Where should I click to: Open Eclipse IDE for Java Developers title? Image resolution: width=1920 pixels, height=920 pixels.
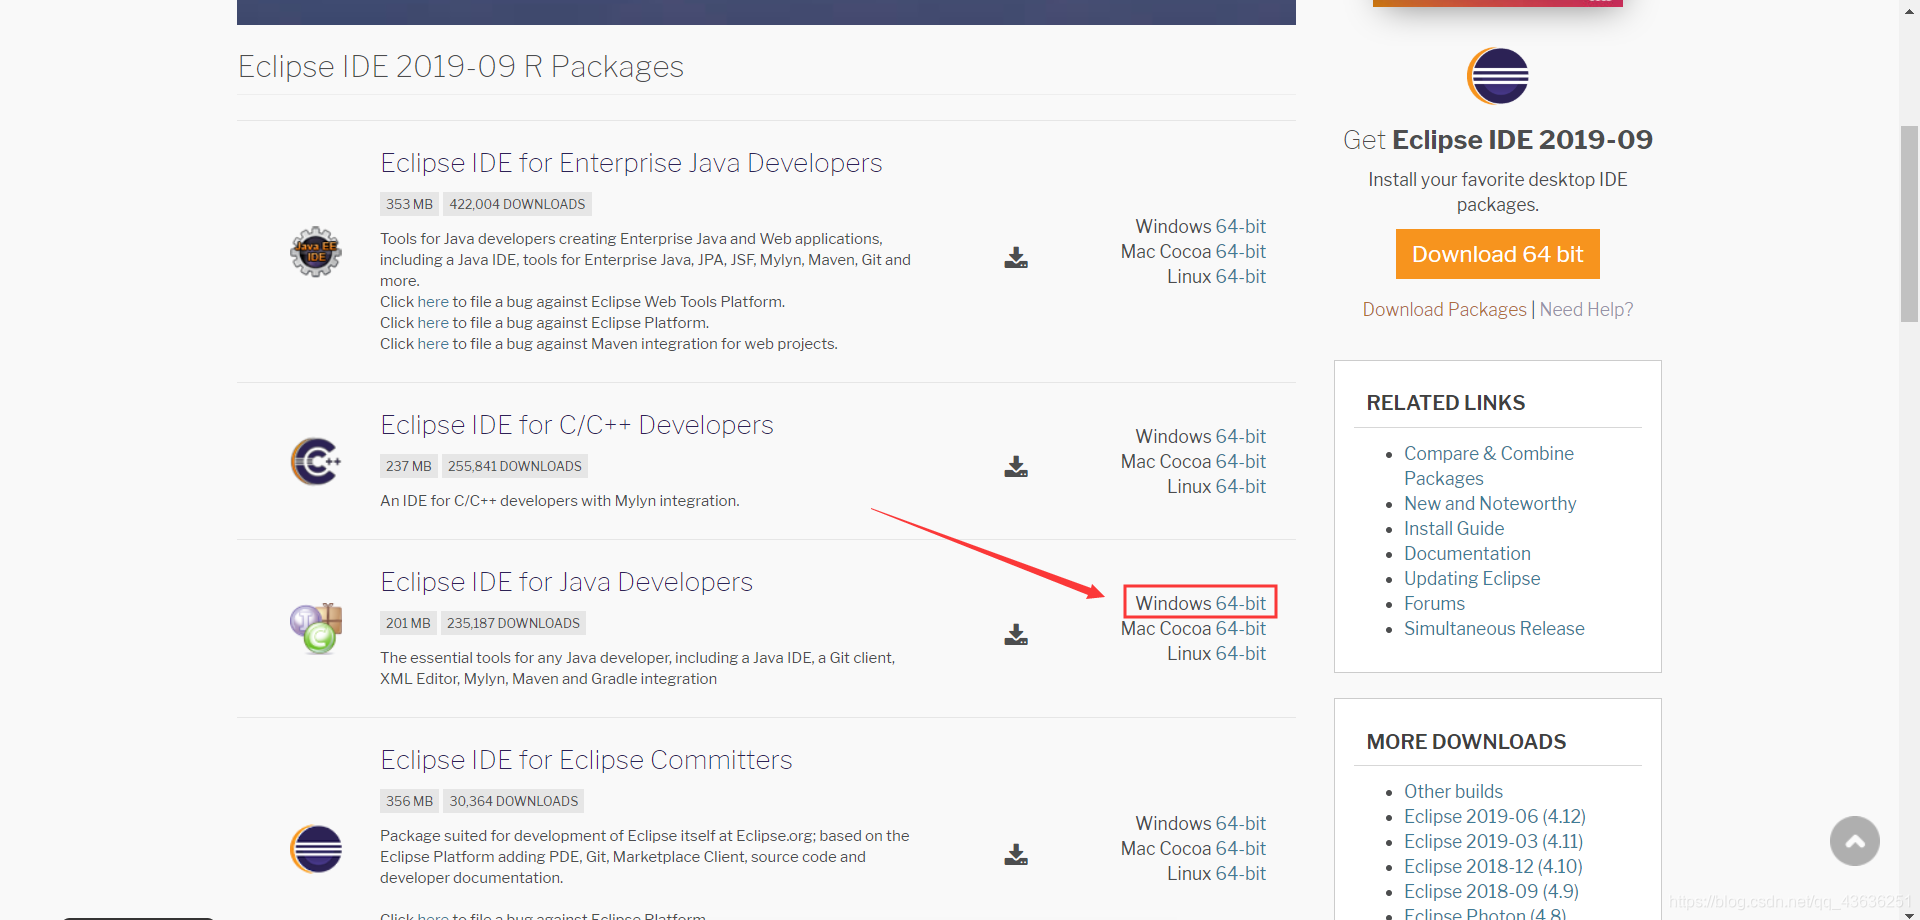[x=566, y=582]
